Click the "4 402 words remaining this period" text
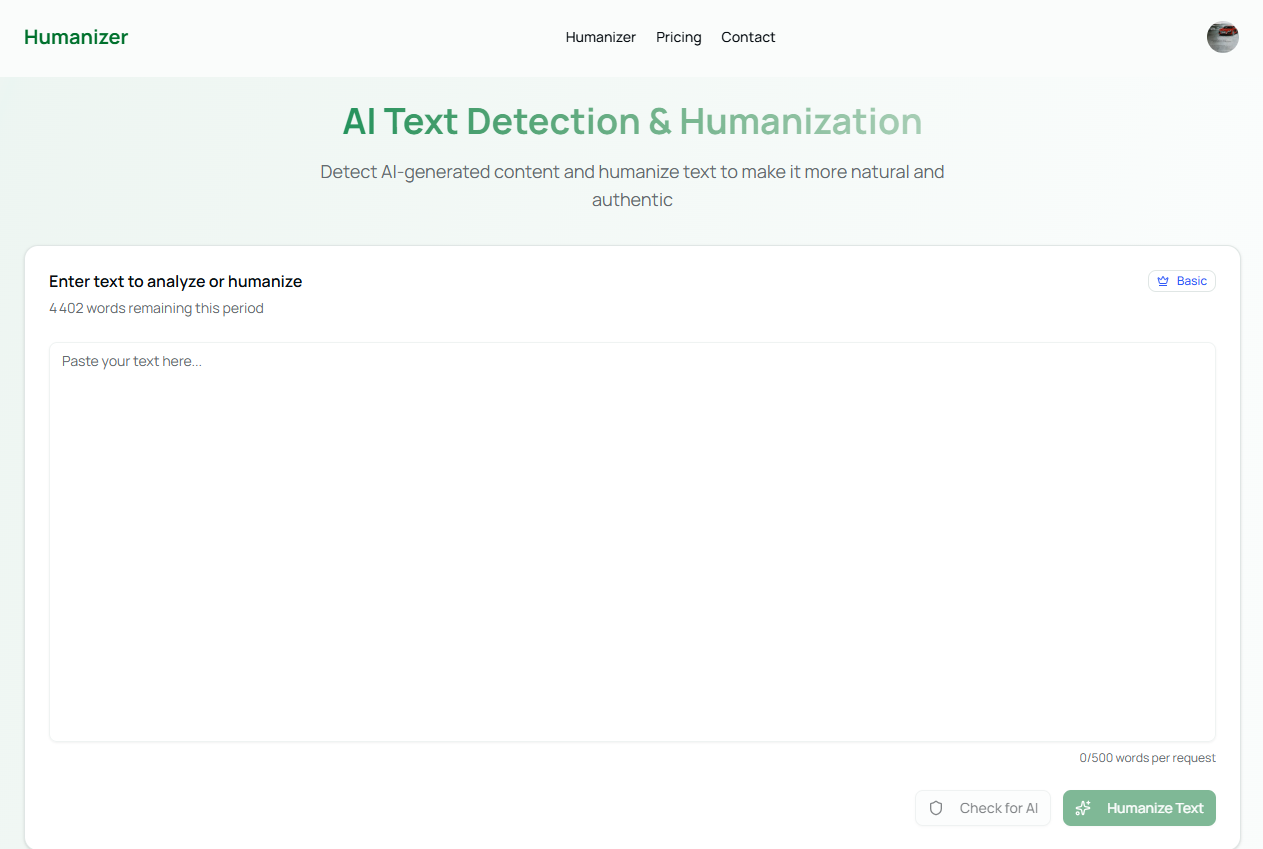The image size is (1263, 849). coord(156,308)
